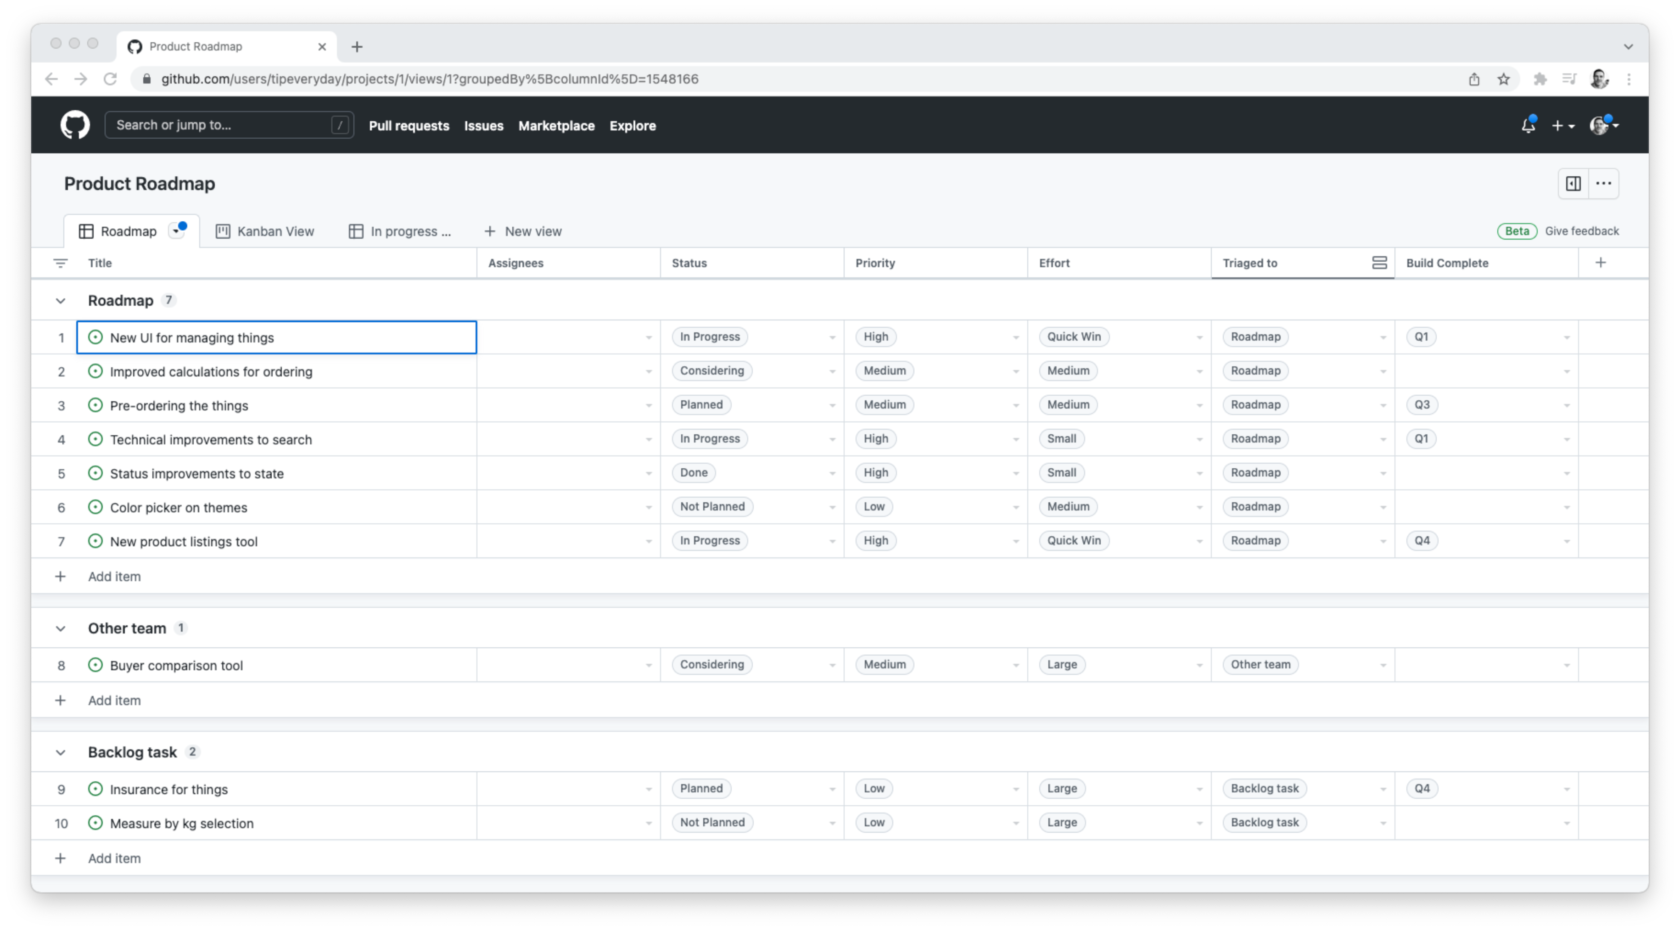Image resolution: width=1680 pixels, height=931 pixels.
Task: Open the Effort dropdown for Buyer comparison tool
Action: click(1199, 664)
